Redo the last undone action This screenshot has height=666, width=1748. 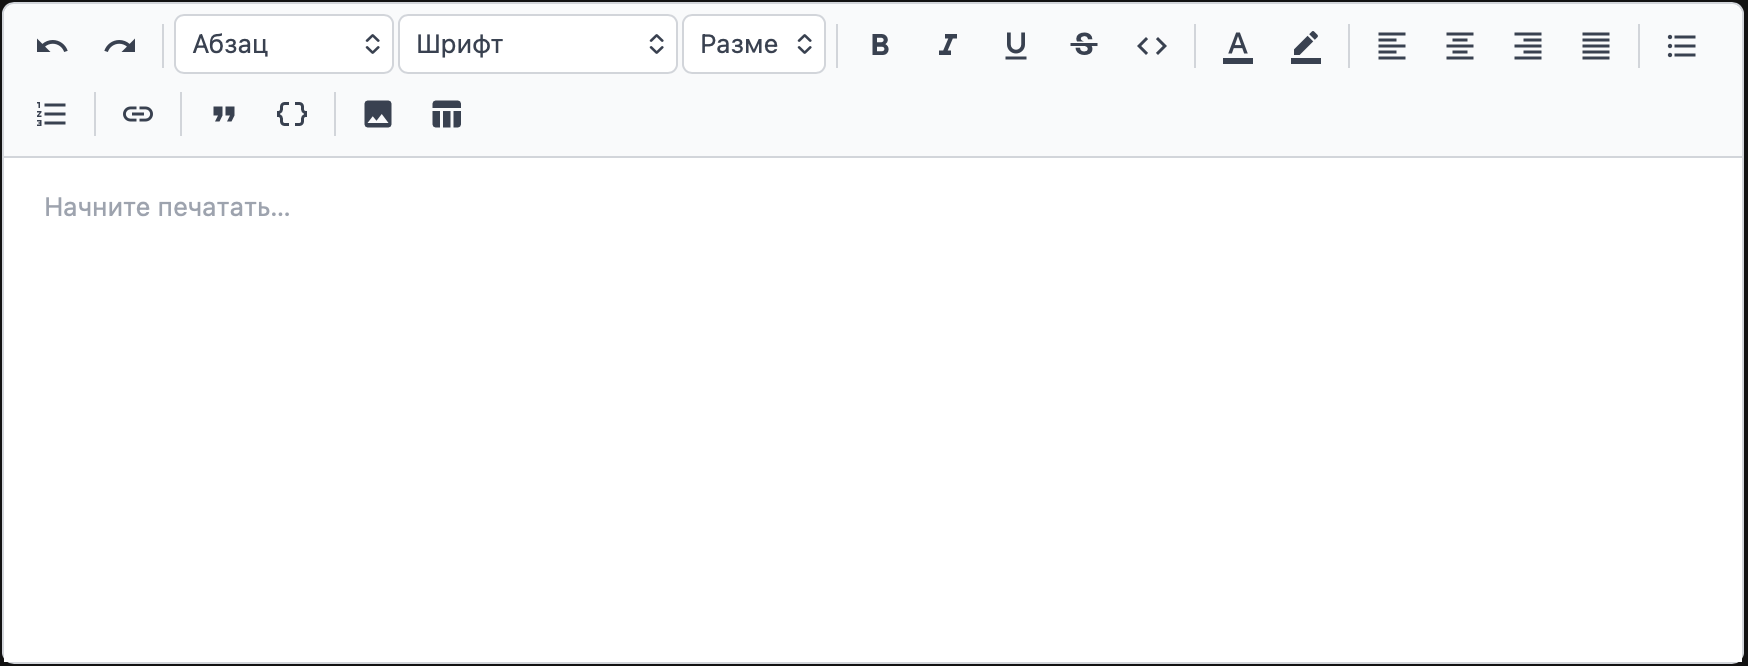point(120,45)
